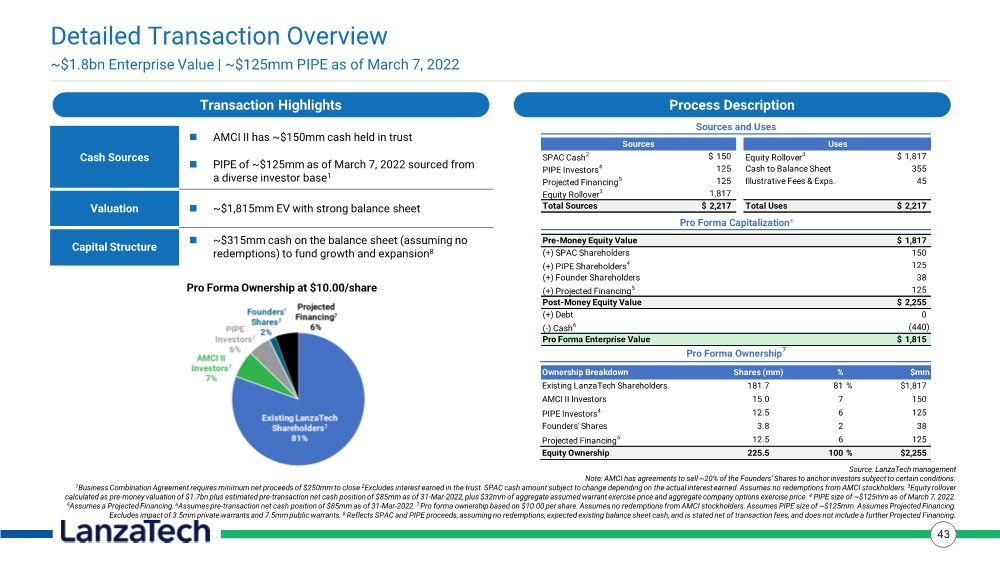The height and width of the screenshot is (562, 1000).
Task: Click the 'Pro Forma Capitalization' section heading
Action: [736, 223]
